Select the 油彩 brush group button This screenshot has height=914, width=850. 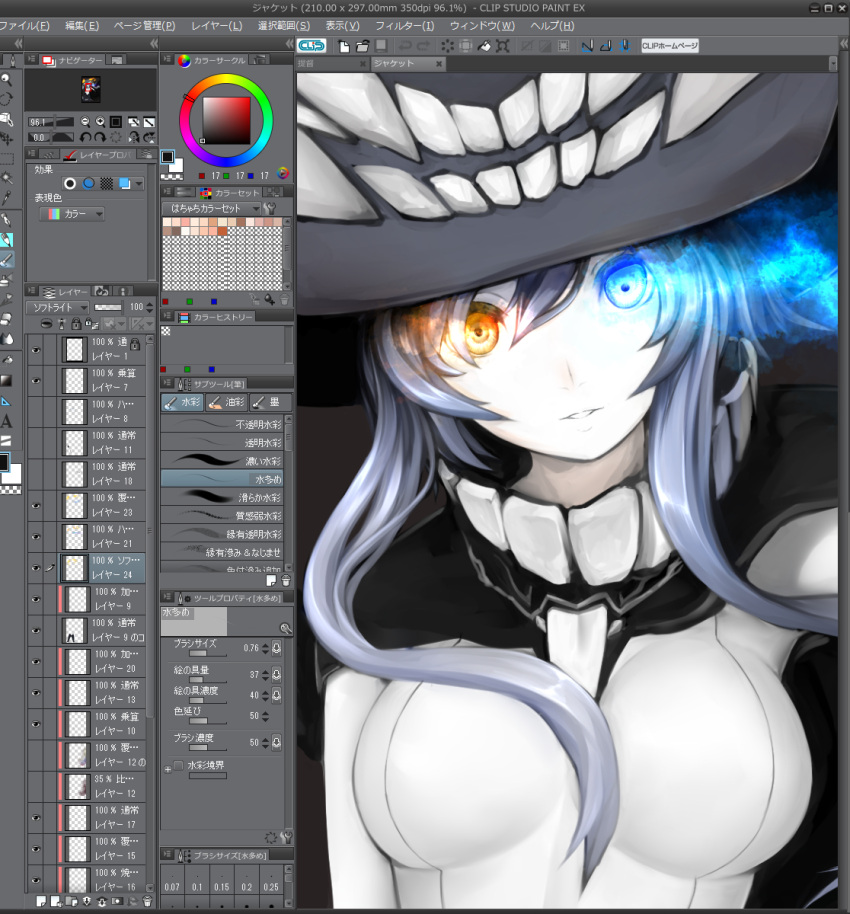(x=226, y=402)
